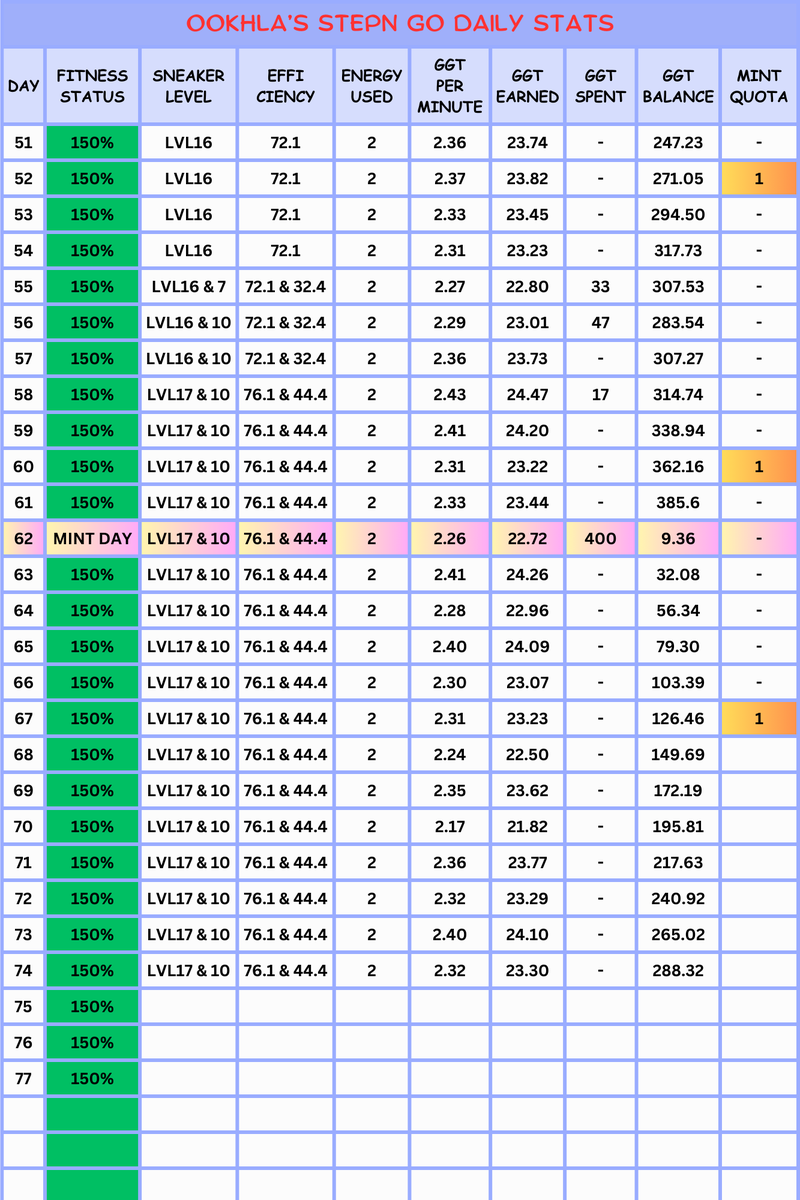This screenshot has width=800, height=1200.
Task: Click the 317.73 balance value
Action: coord(678,251)
